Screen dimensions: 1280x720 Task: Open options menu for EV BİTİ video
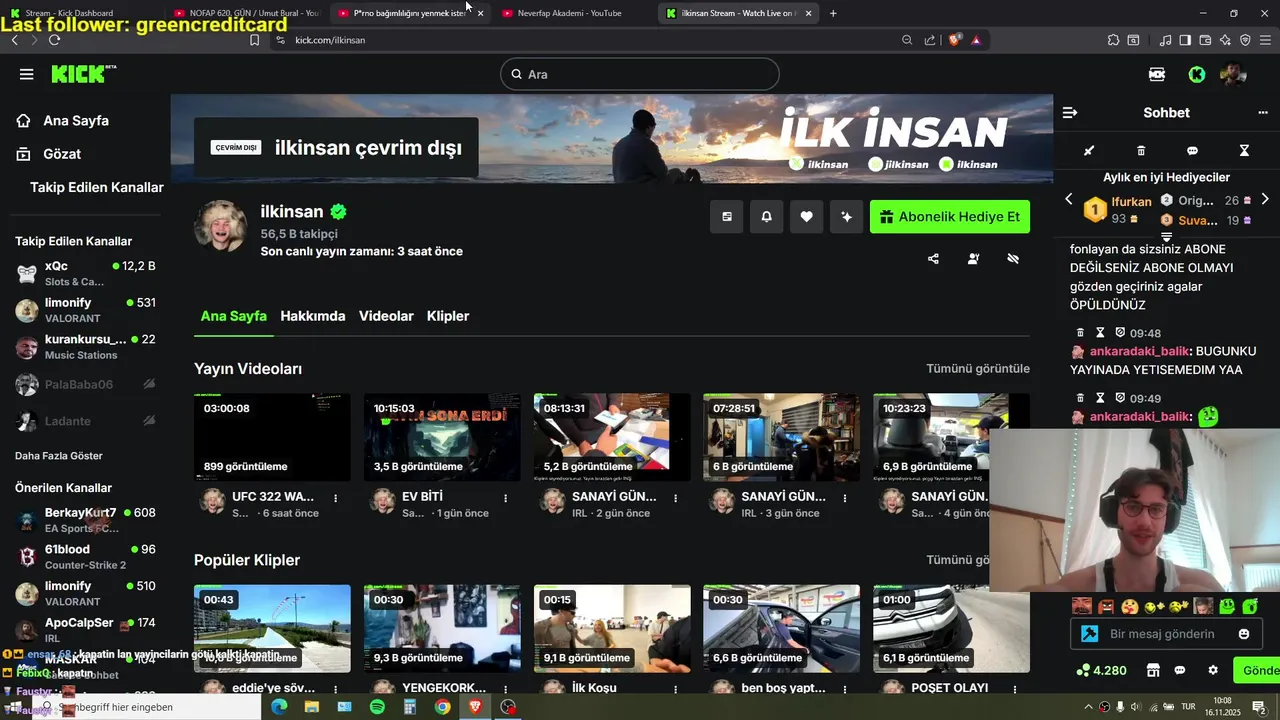coord(505,498)
